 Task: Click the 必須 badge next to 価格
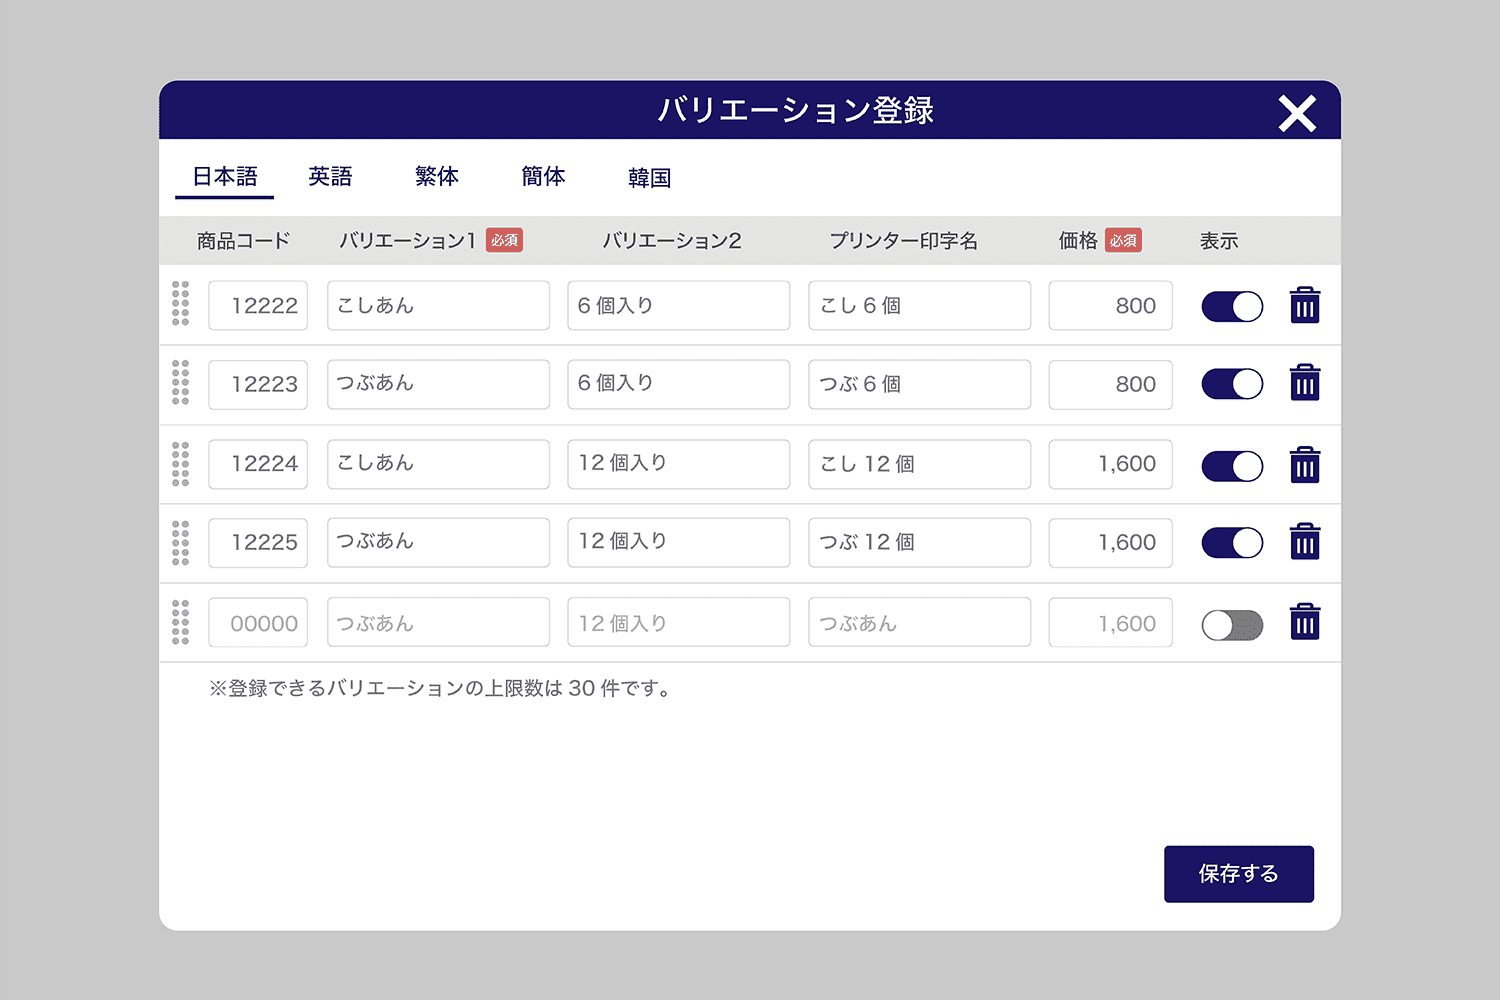(1122, 240)
